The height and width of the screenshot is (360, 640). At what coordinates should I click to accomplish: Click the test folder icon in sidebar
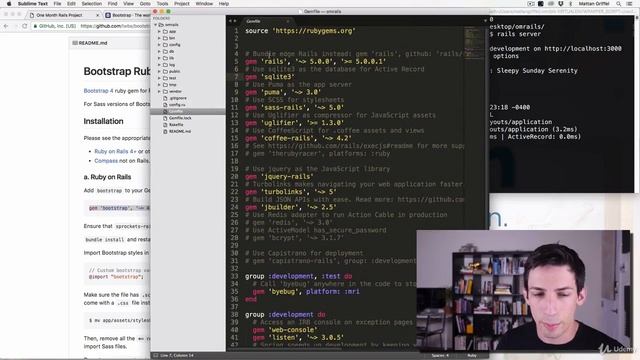(165, 78)
